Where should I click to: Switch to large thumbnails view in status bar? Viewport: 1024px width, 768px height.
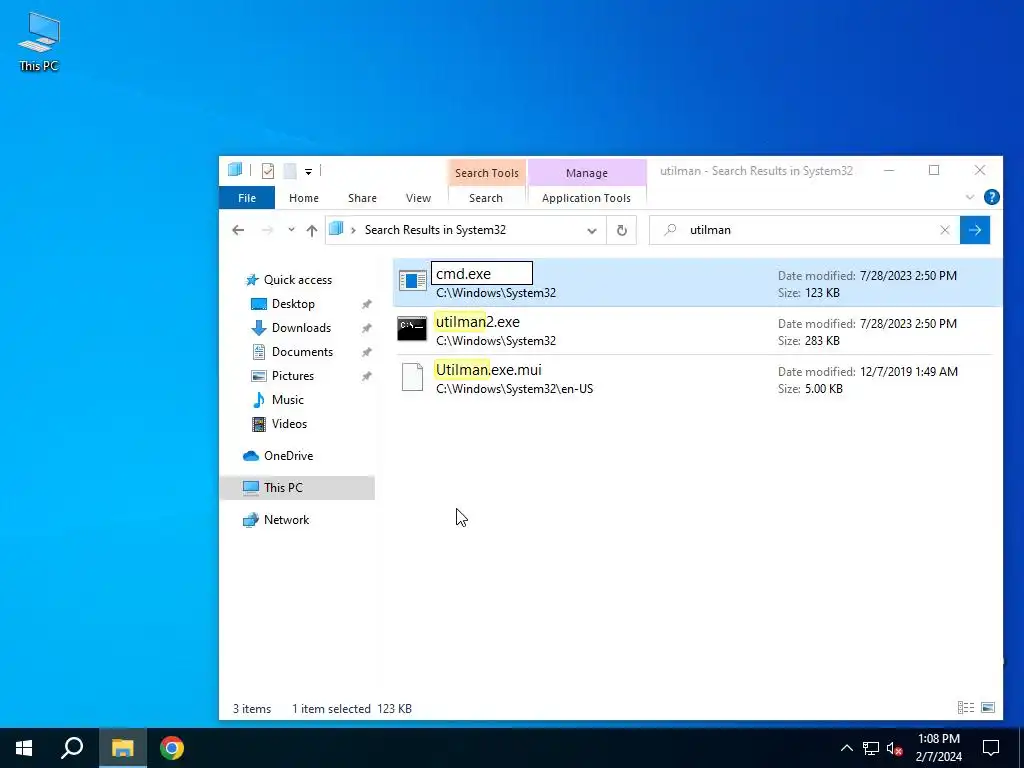(988, 707)
